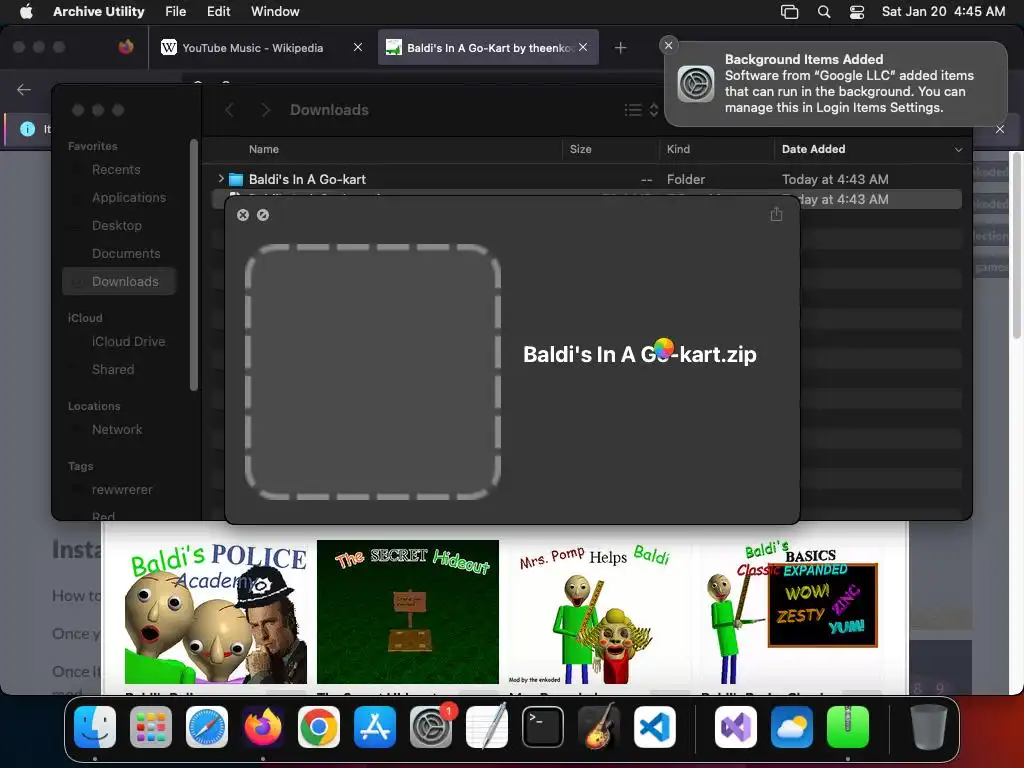The height and width of the screenshot is (768, 1024).
Task: Close the Quick Look preview panel
Action: click(243, 215)
